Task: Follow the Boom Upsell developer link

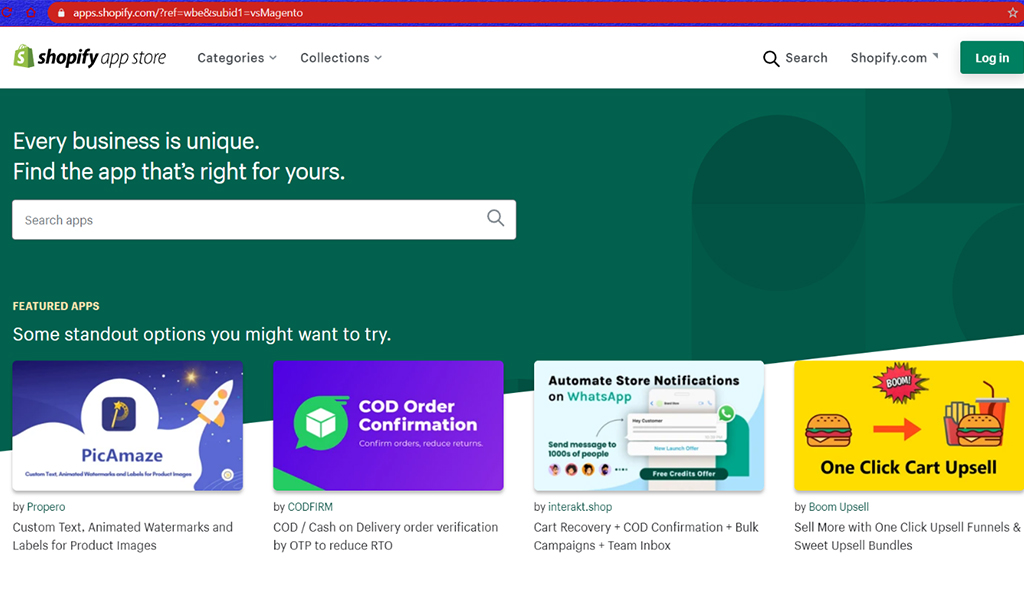Action: click(839, 507)
